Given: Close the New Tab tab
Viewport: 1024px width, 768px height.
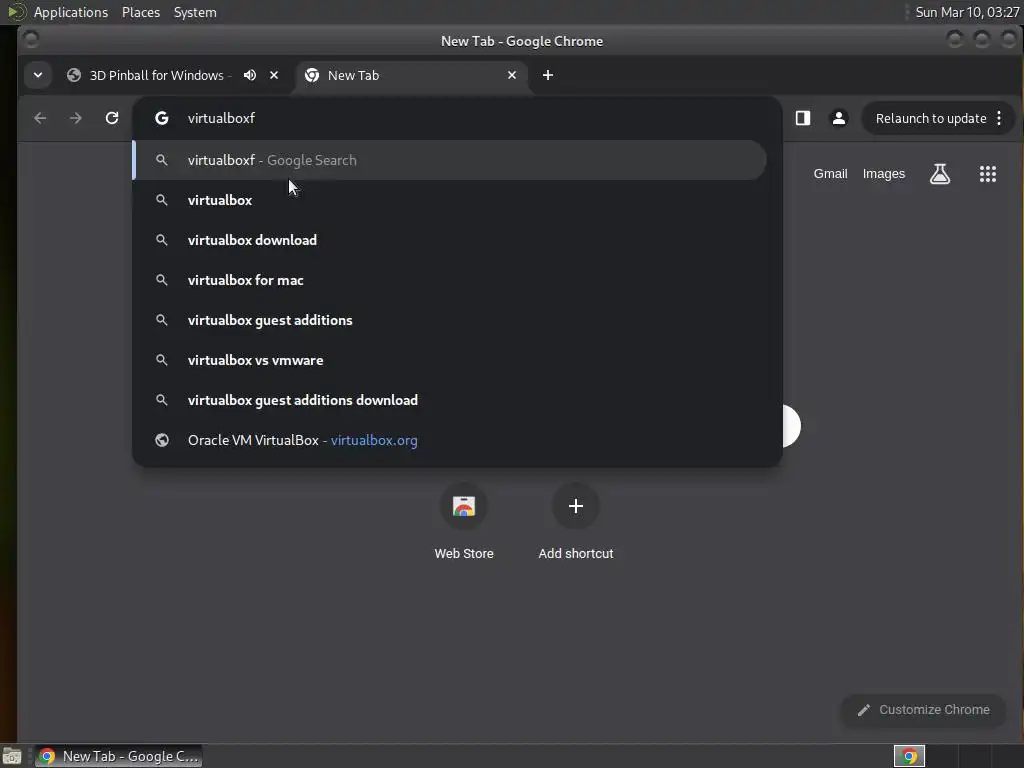Looking at the screenshot, I should 512,75.
